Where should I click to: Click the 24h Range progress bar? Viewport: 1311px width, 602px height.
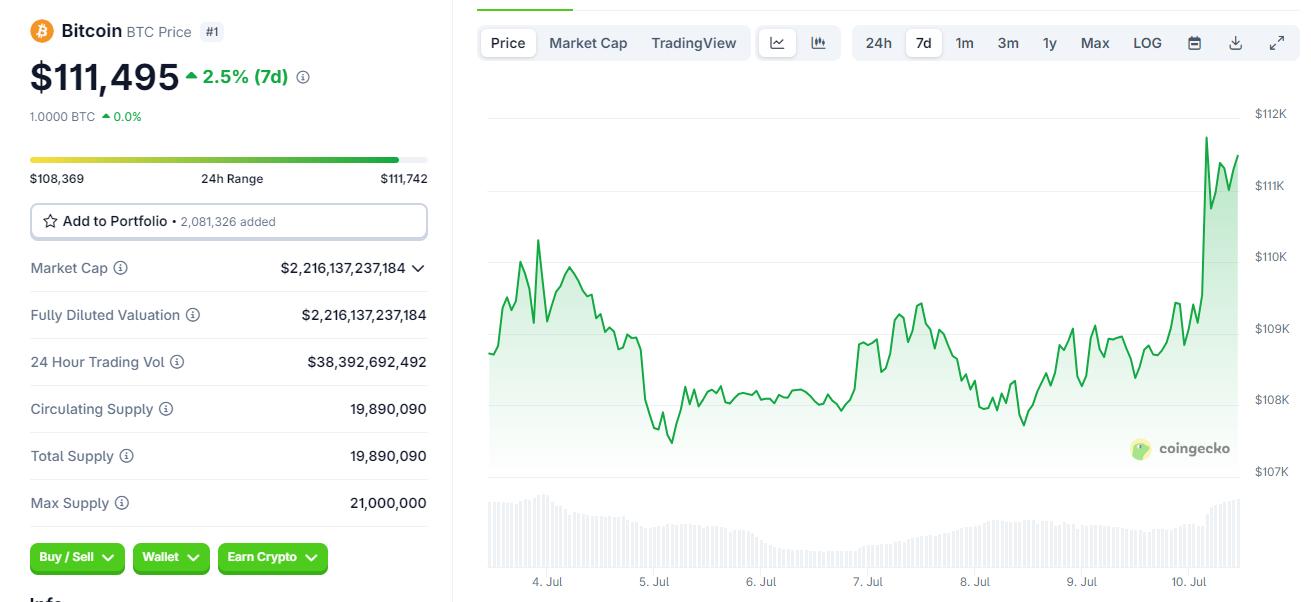click(x=229, y=160)
